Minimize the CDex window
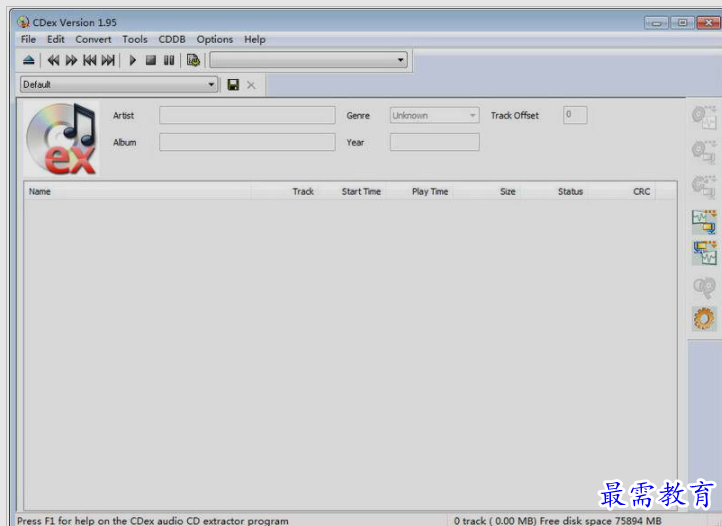Viewport: 722px width, 526px height. tap(656, 23)
